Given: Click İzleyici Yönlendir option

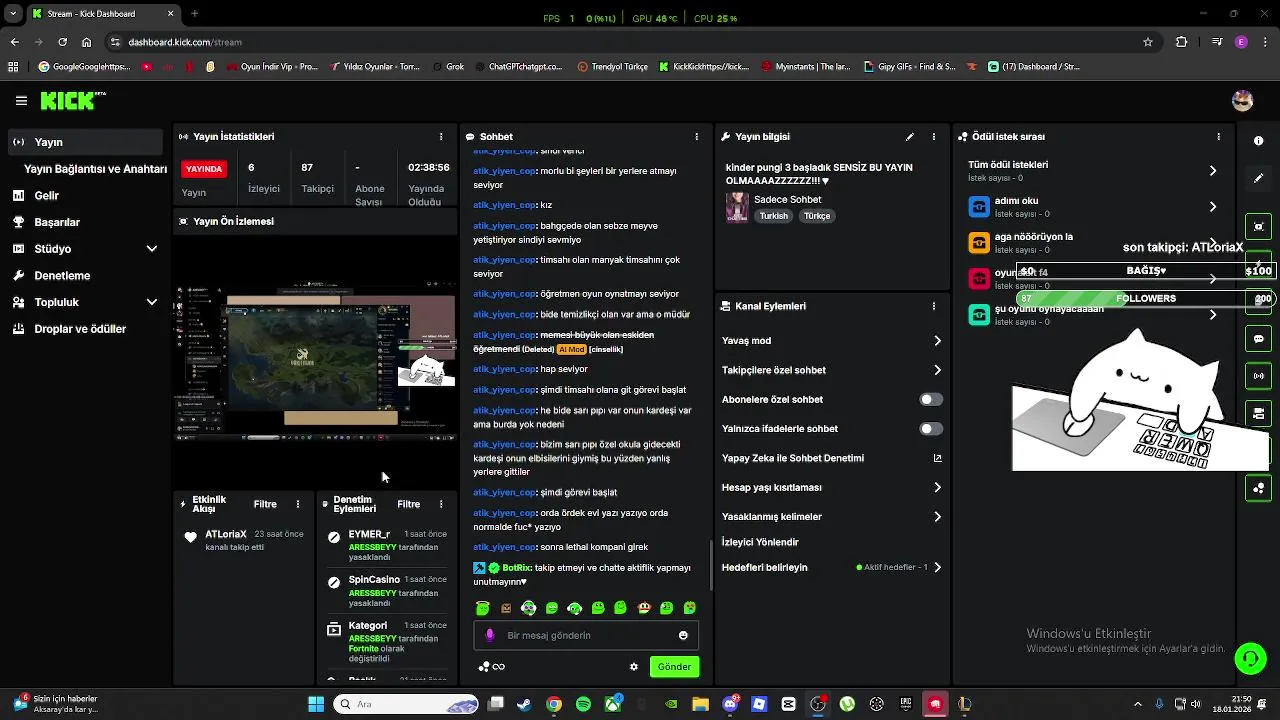Looking at the screenshot, I should click(760, 542).
